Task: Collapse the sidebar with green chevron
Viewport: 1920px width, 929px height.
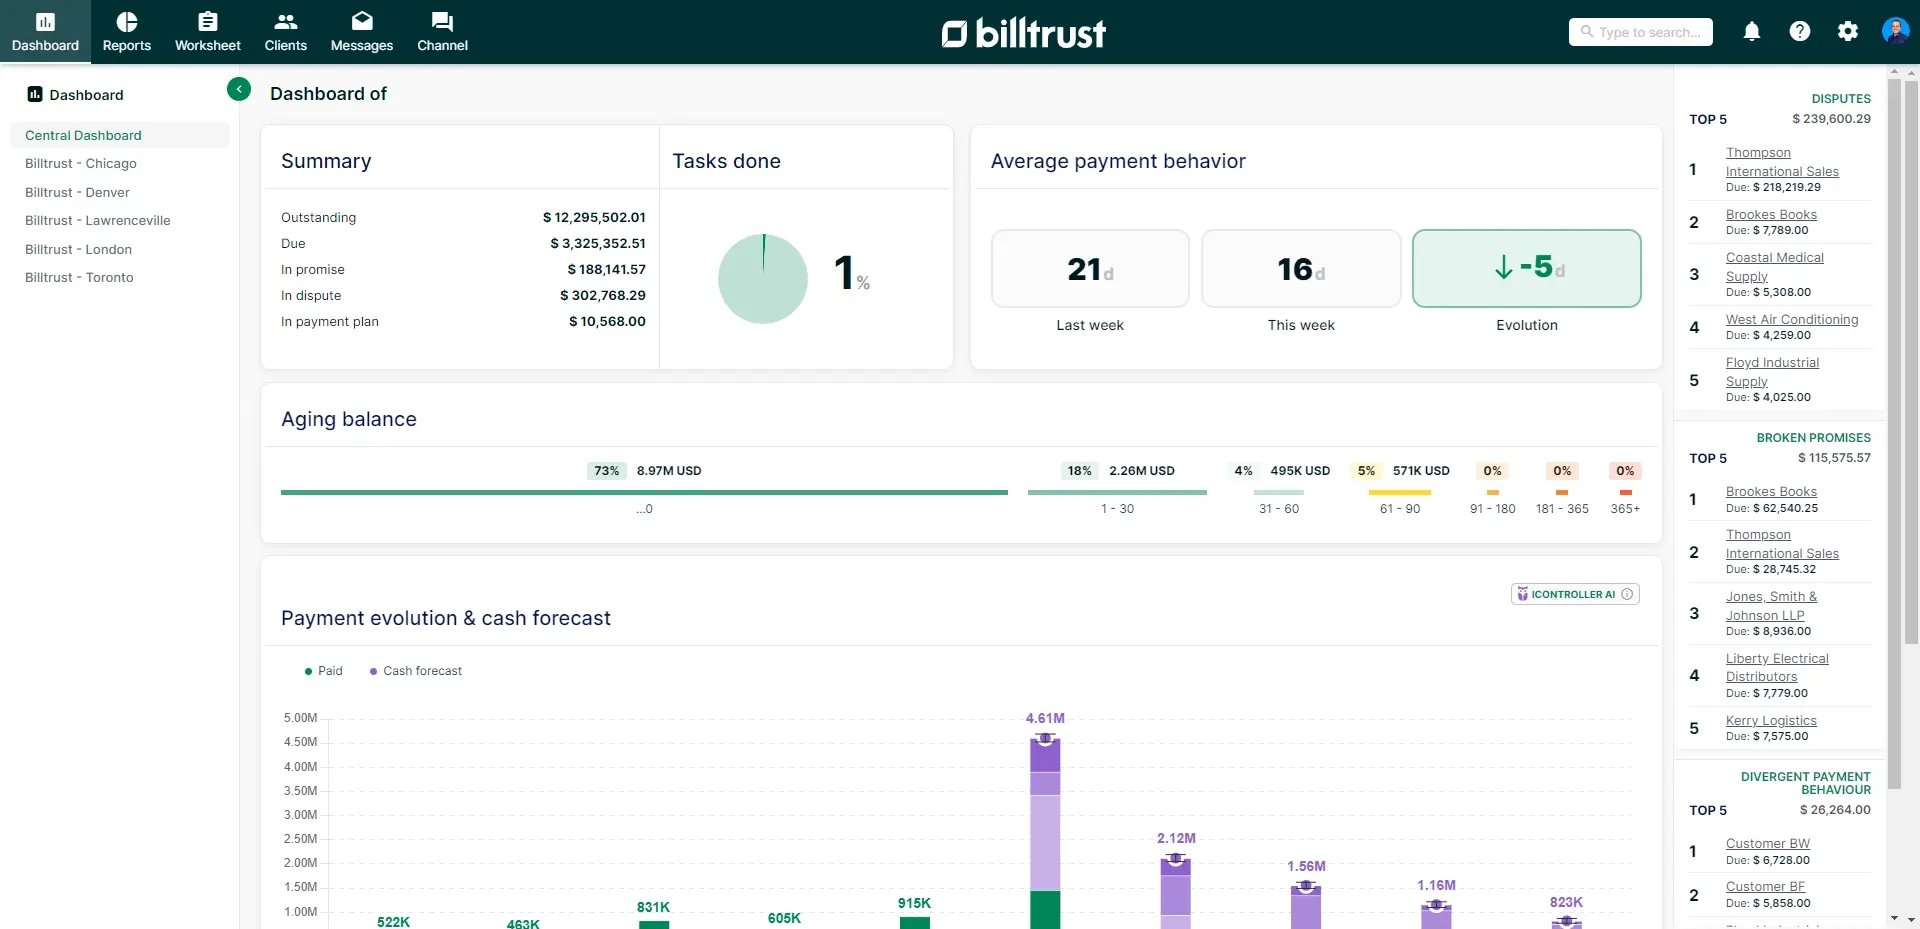Action: pos(239,89)
